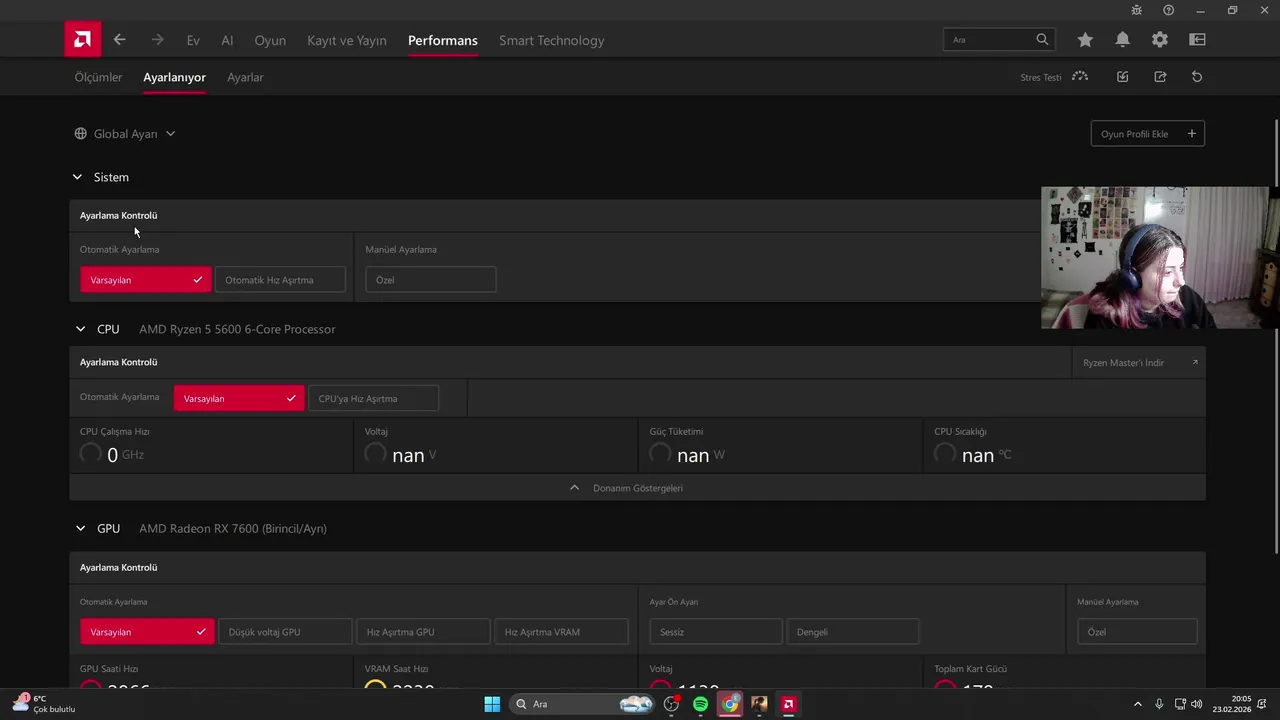Click the import profile icon

pos(1123,77)
